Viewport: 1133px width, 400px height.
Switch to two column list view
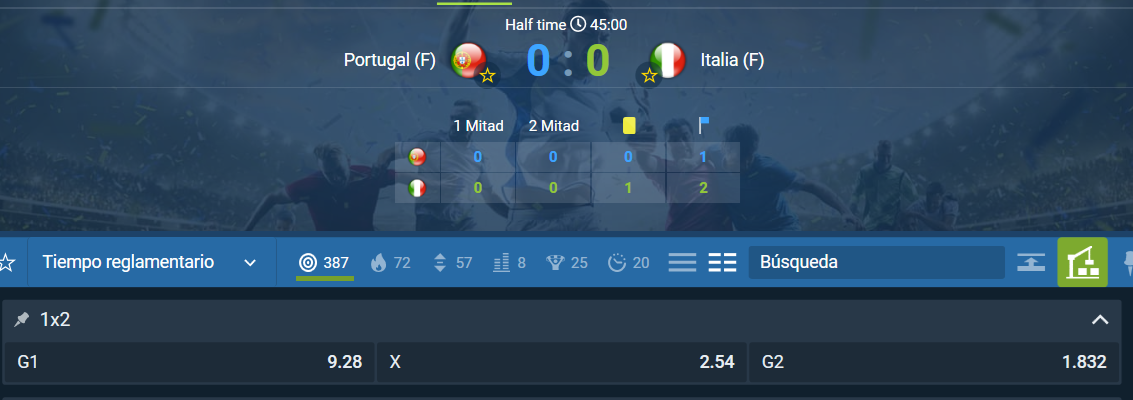[722, 262]
